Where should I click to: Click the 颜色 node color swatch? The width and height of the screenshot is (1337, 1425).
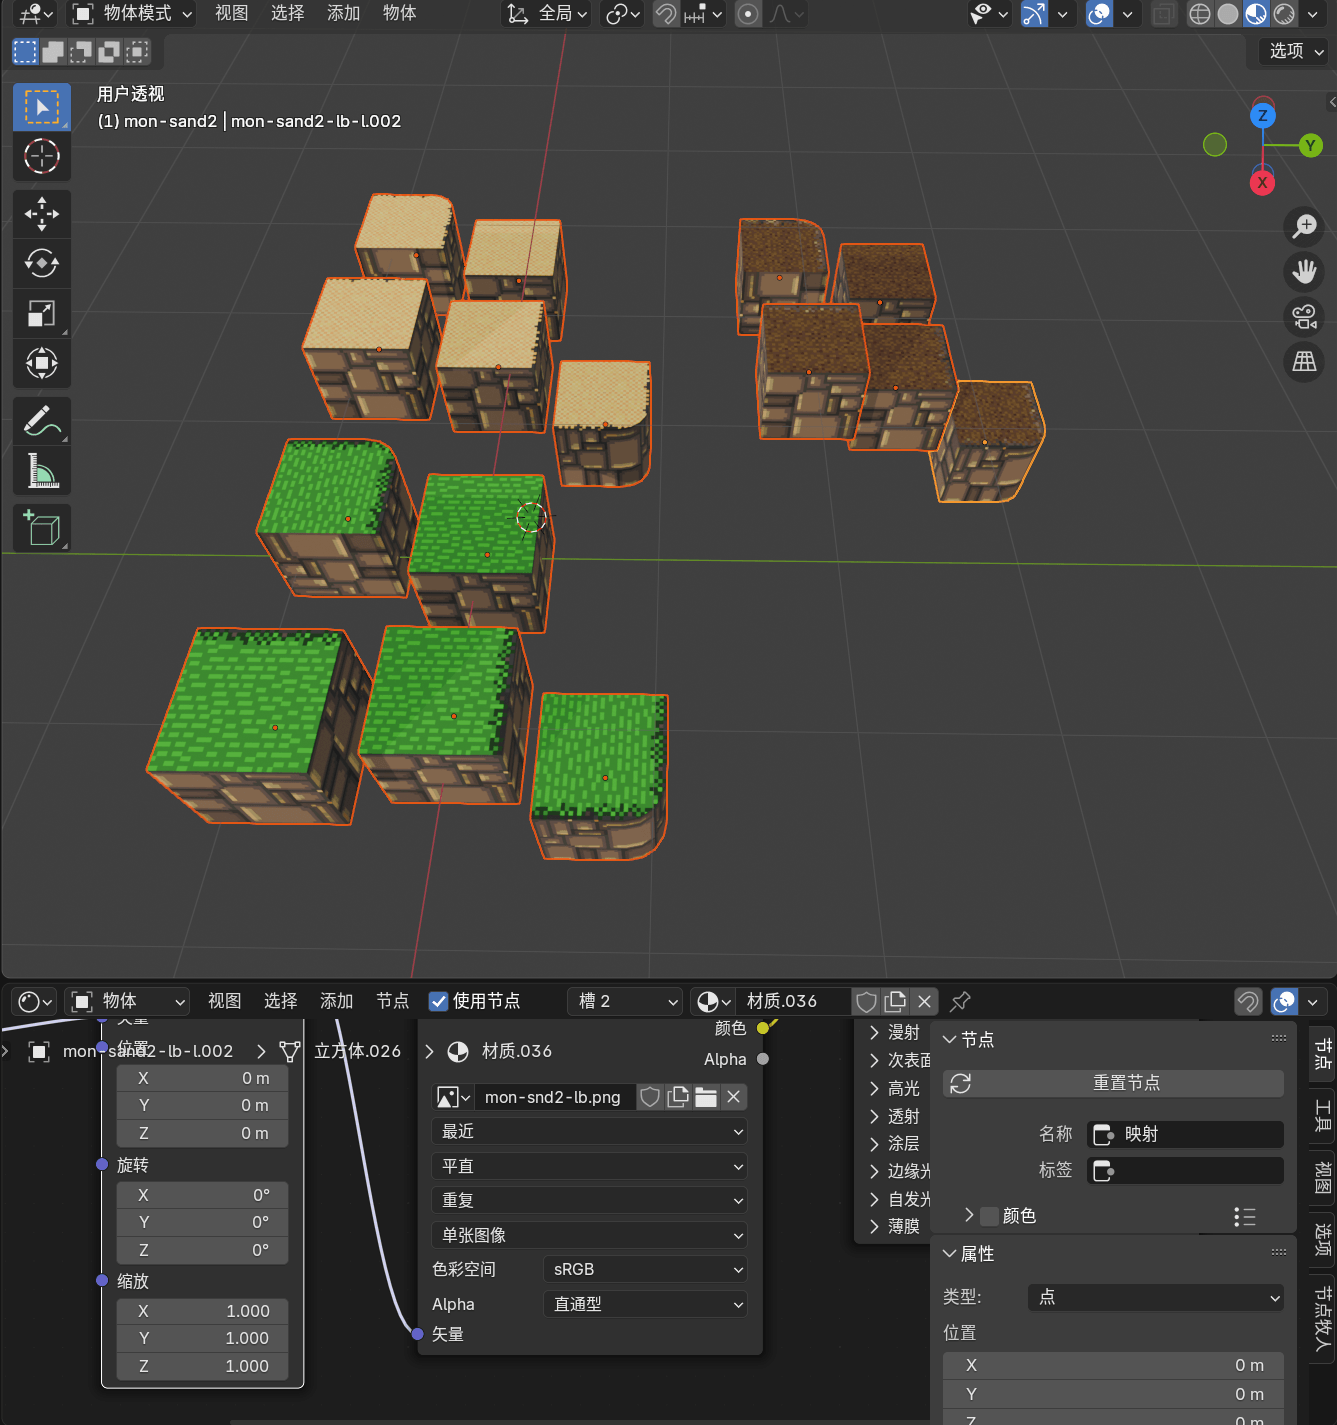[989, 1216]
